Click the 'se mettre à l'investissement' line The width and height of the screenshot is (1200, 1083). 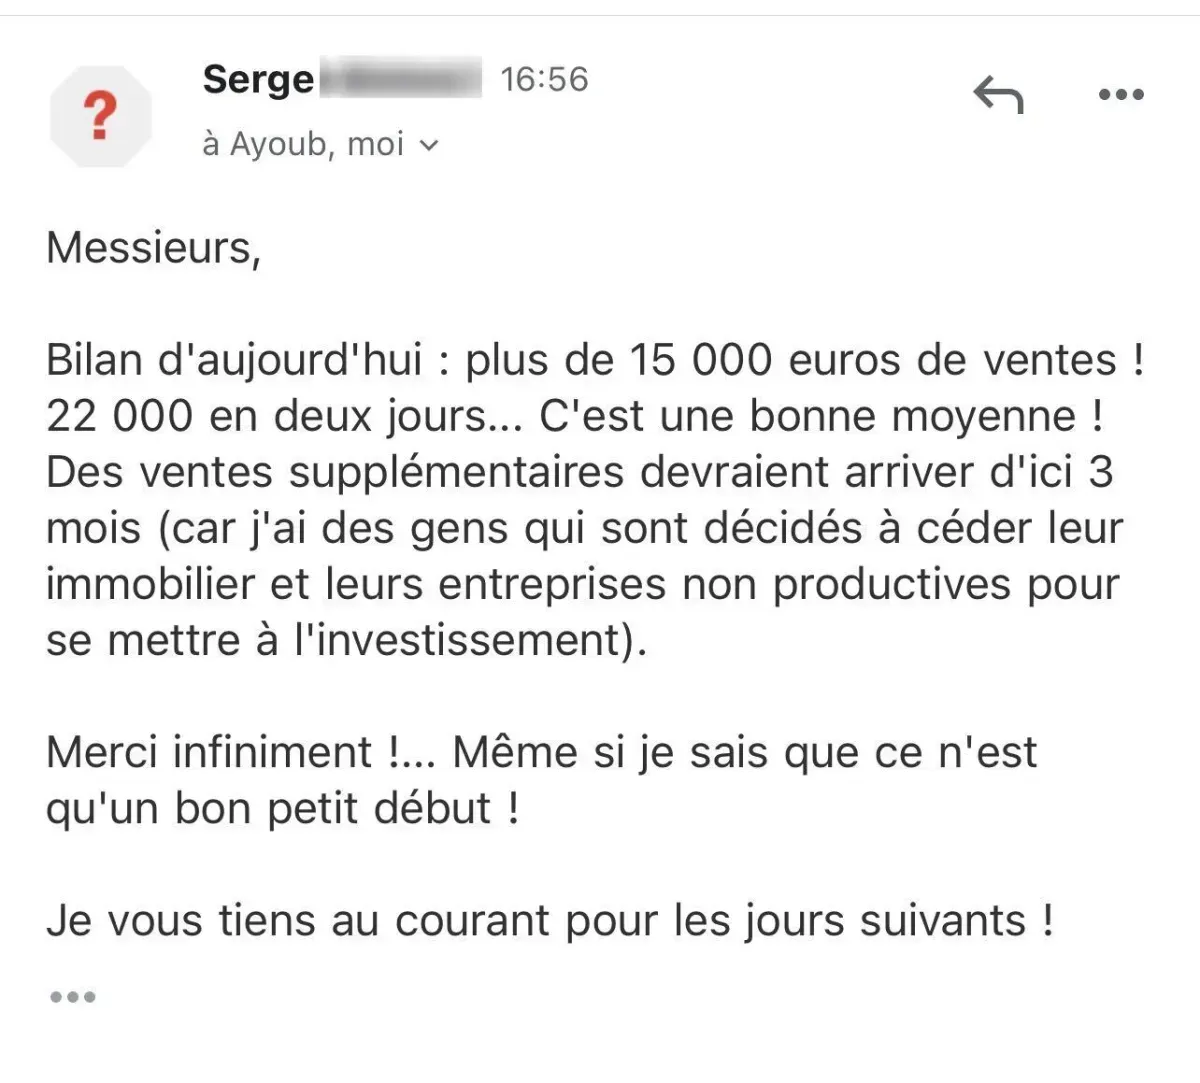point(347,640)
